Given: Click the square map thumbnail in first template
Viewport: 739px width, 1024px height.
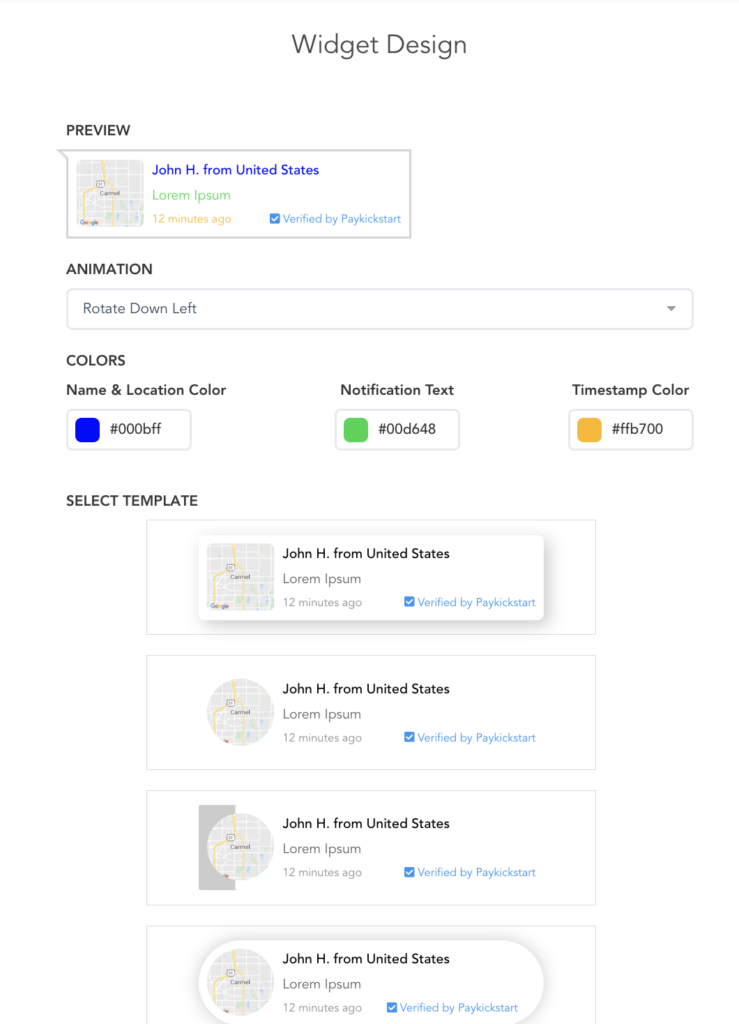Looking at the screenshot, I should [x=240, y=577].
